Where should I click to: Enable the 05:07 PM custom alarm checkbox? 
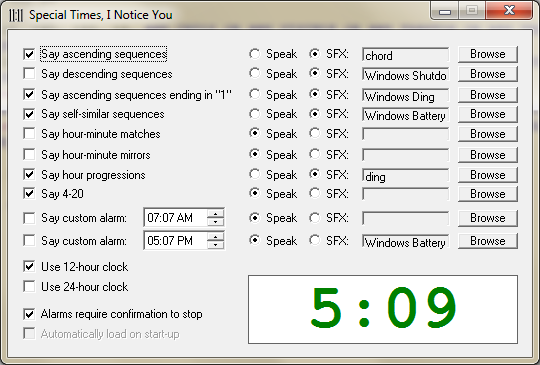(x=29, y=240)
